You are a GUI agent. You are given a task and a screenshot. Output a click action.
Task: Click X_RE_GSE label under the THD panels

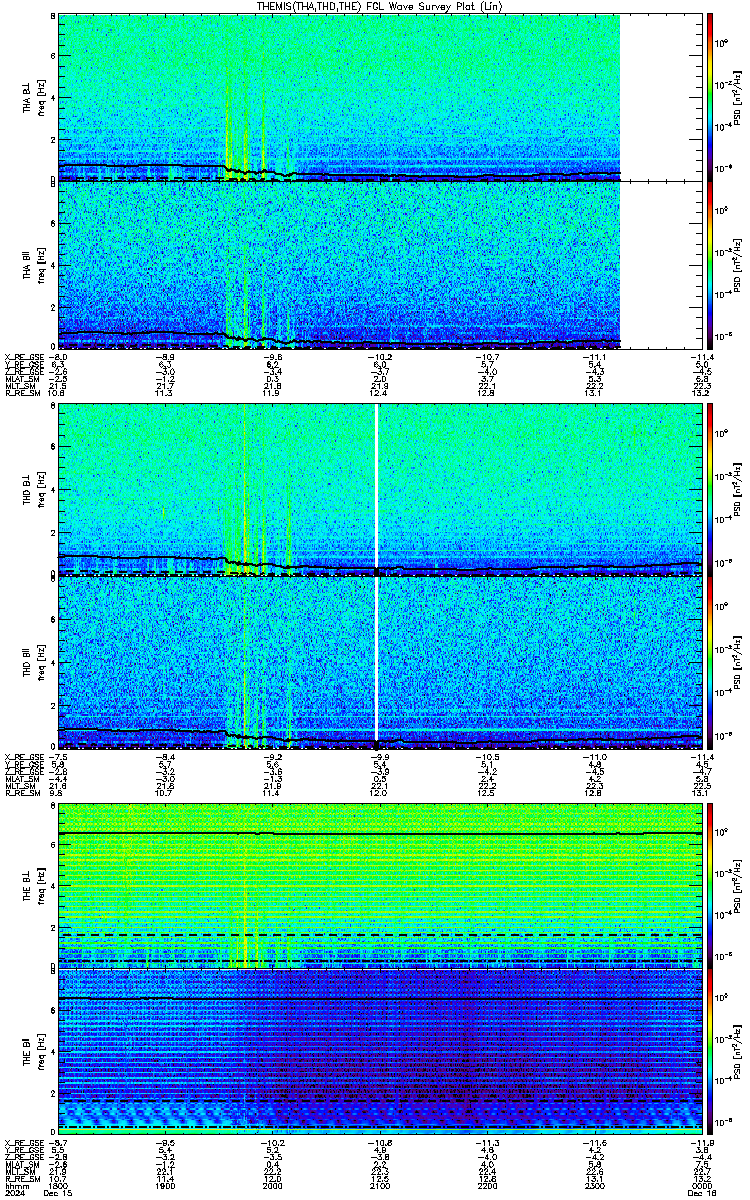pos(22,757)
